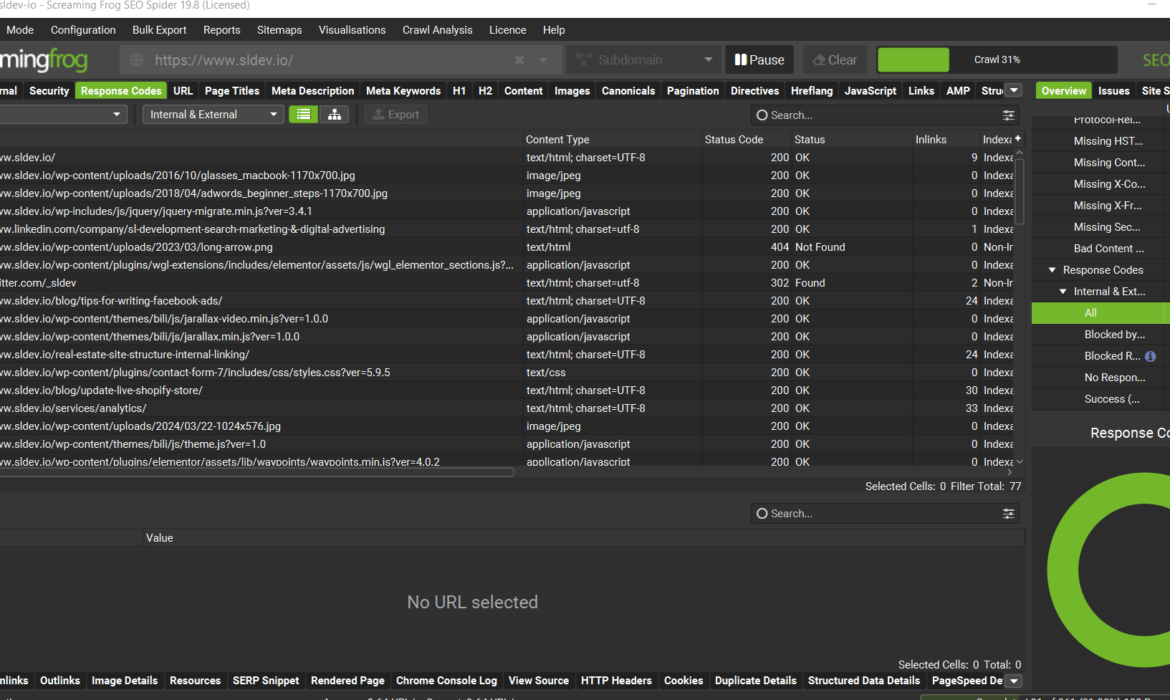Open the Help menu
This screenshot has width=1170, height=700.
coord(554,30)
